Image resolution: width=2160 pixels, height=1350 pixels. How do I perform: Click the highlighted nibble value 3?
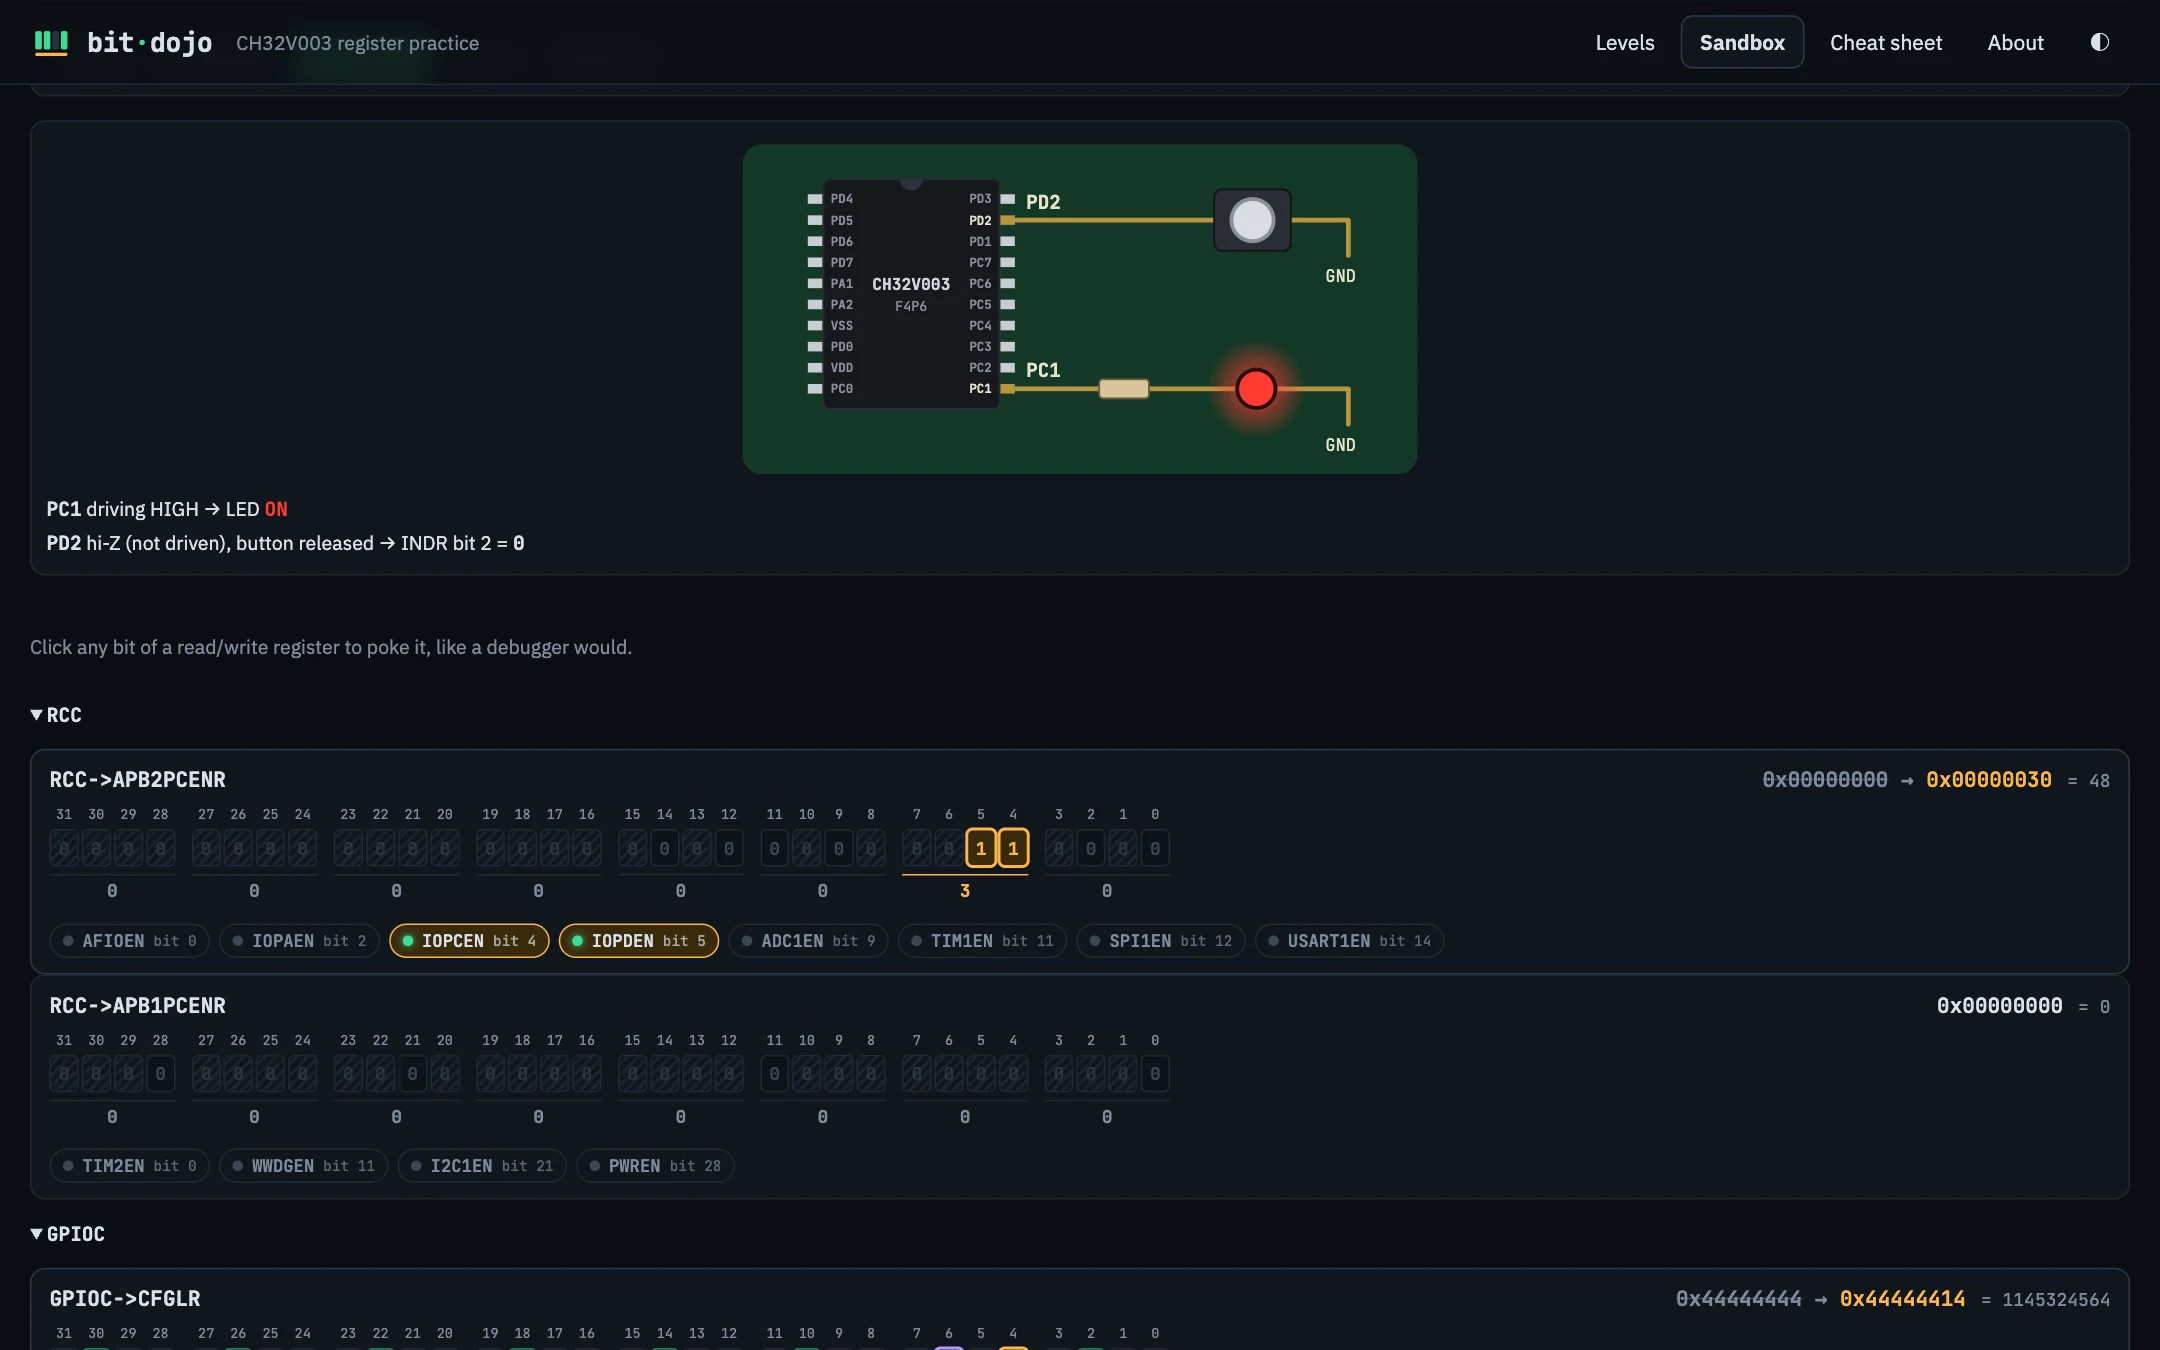coord(965,891)
